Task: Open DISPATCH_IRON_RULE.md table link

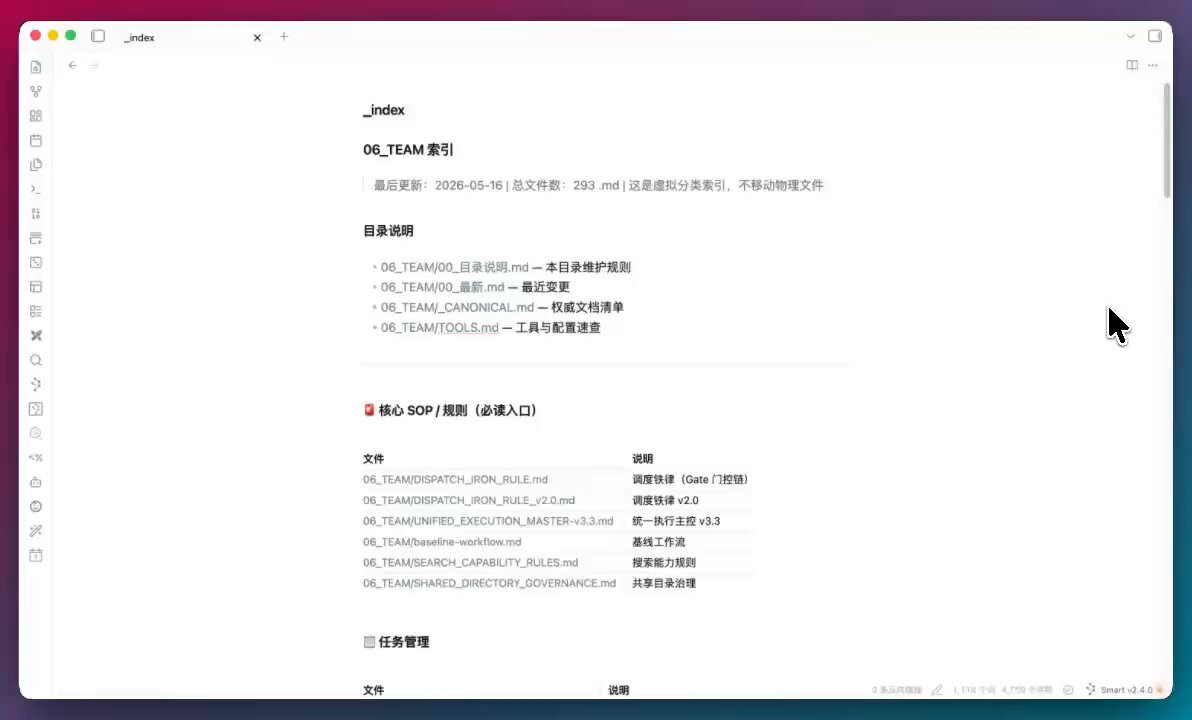Action: click(455, 480)
